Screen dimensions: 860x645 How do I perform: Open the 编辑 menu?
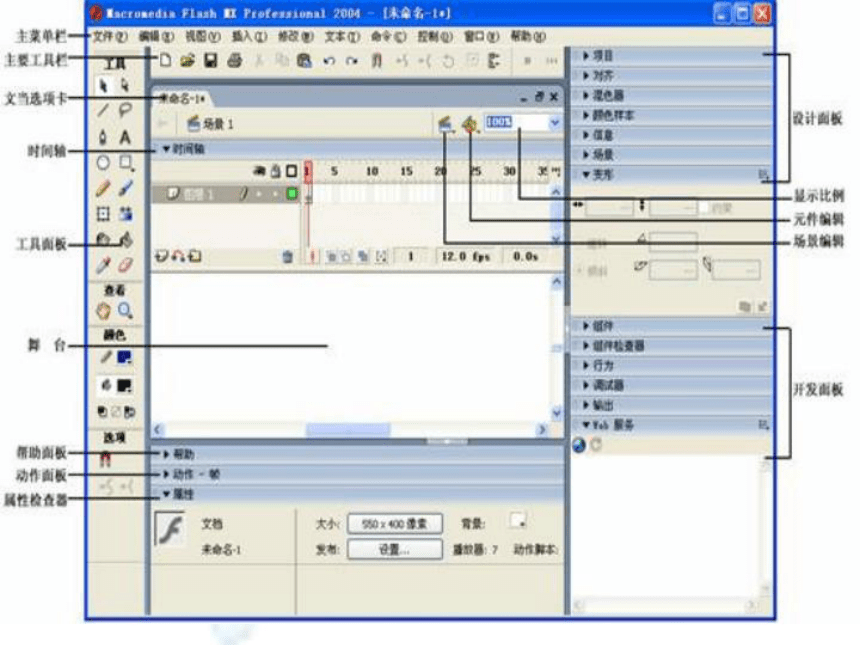tap(156, 36)
